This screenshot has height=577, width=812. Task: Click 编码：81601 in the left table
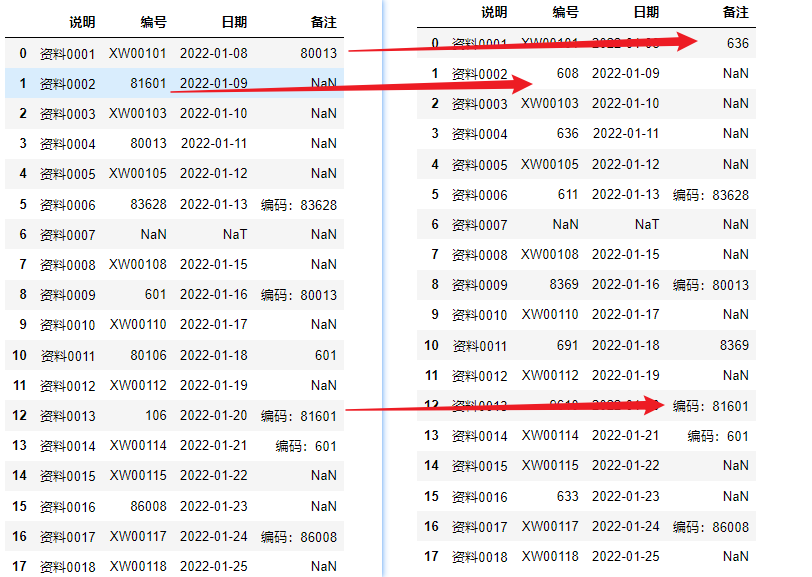pyautogui.click(x=299, y=416)
